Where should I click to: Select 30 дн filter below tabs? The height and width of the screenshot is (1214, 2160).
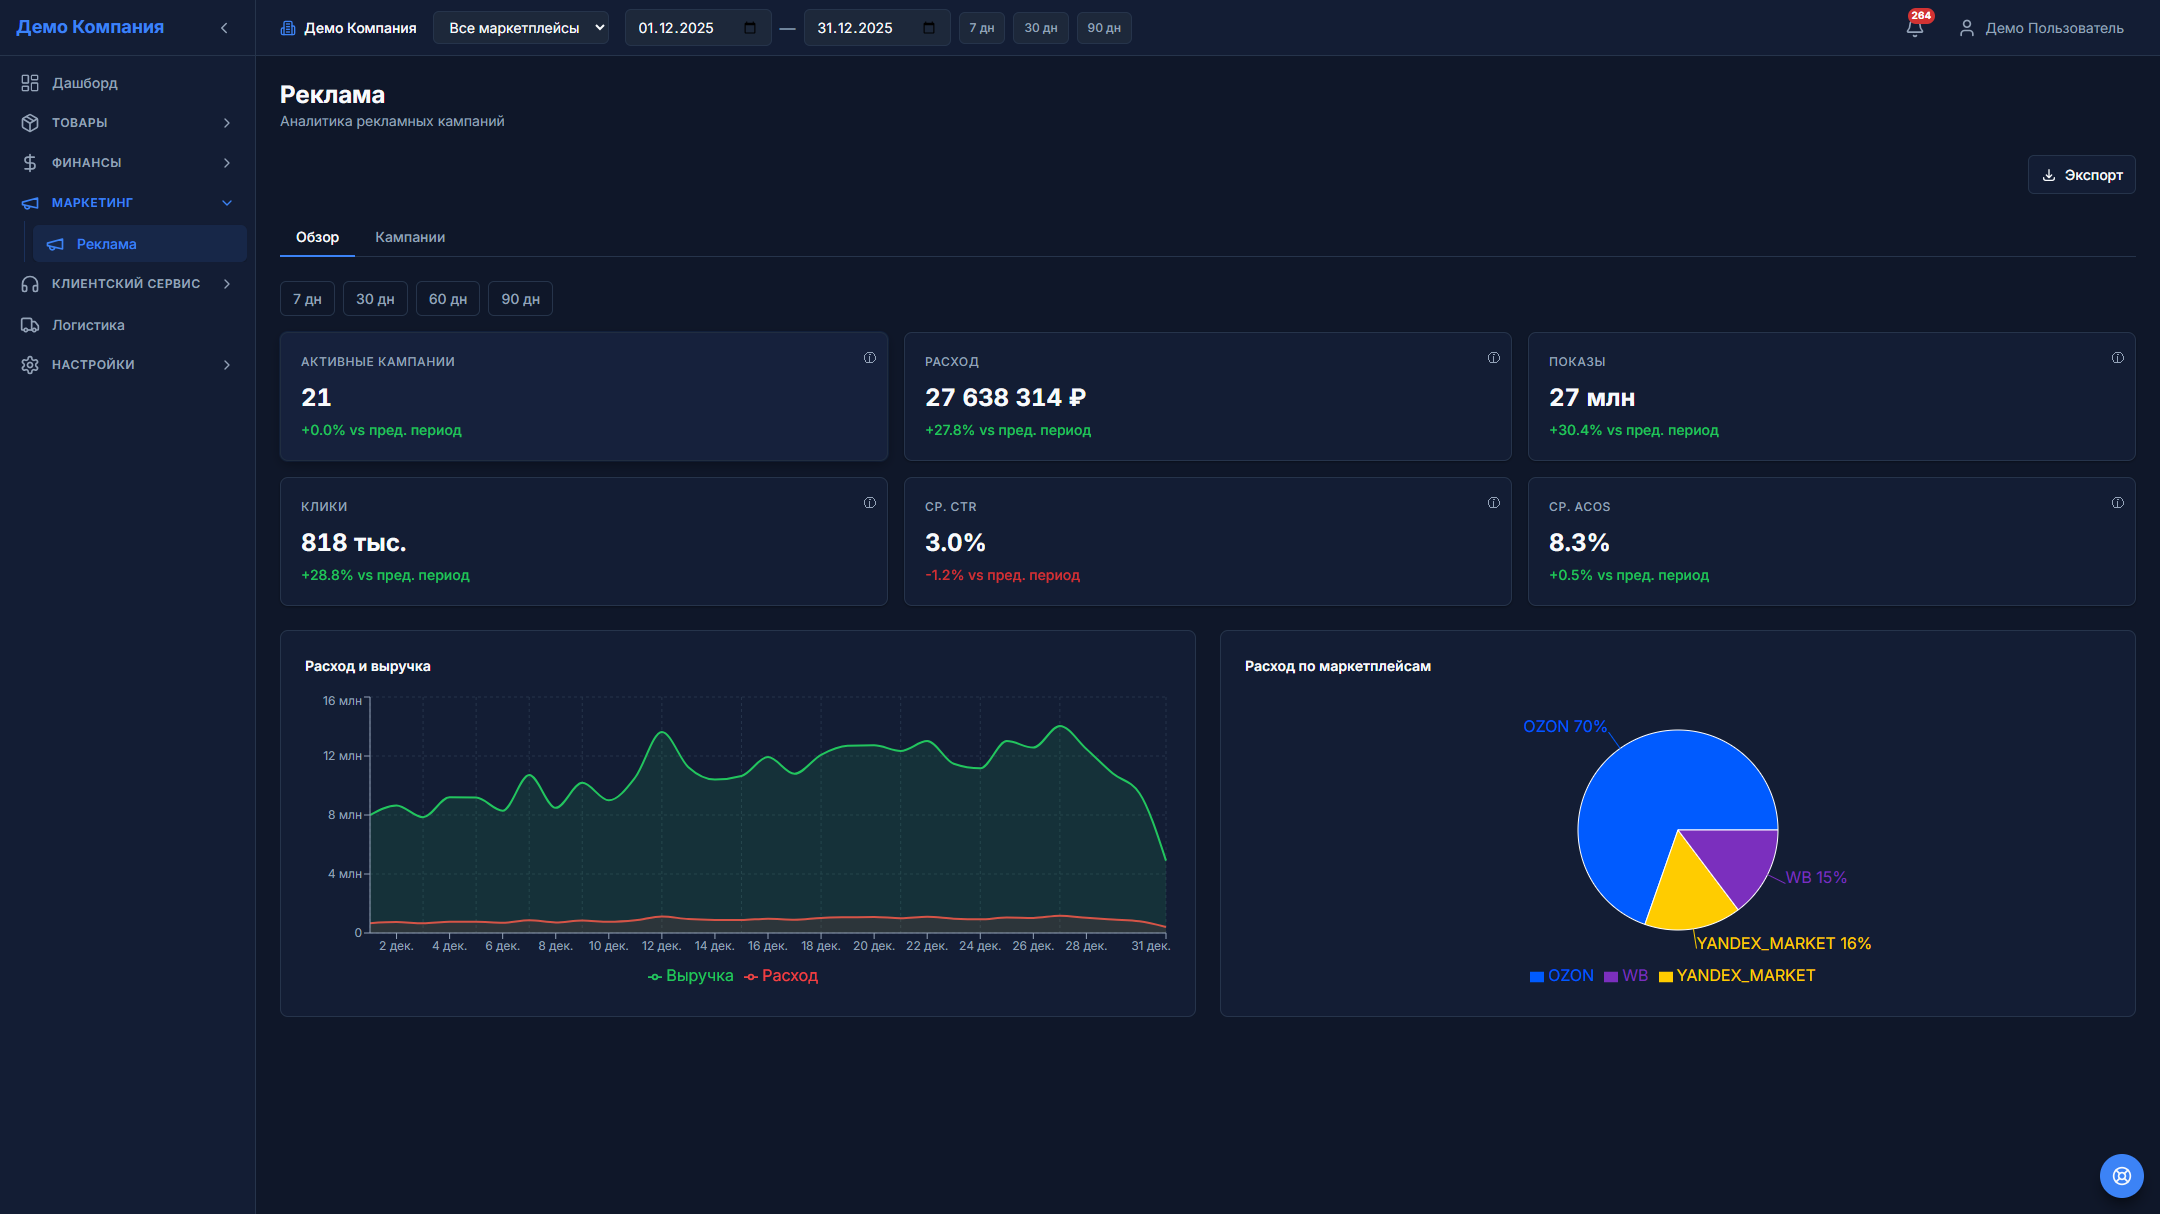(375, 299)
